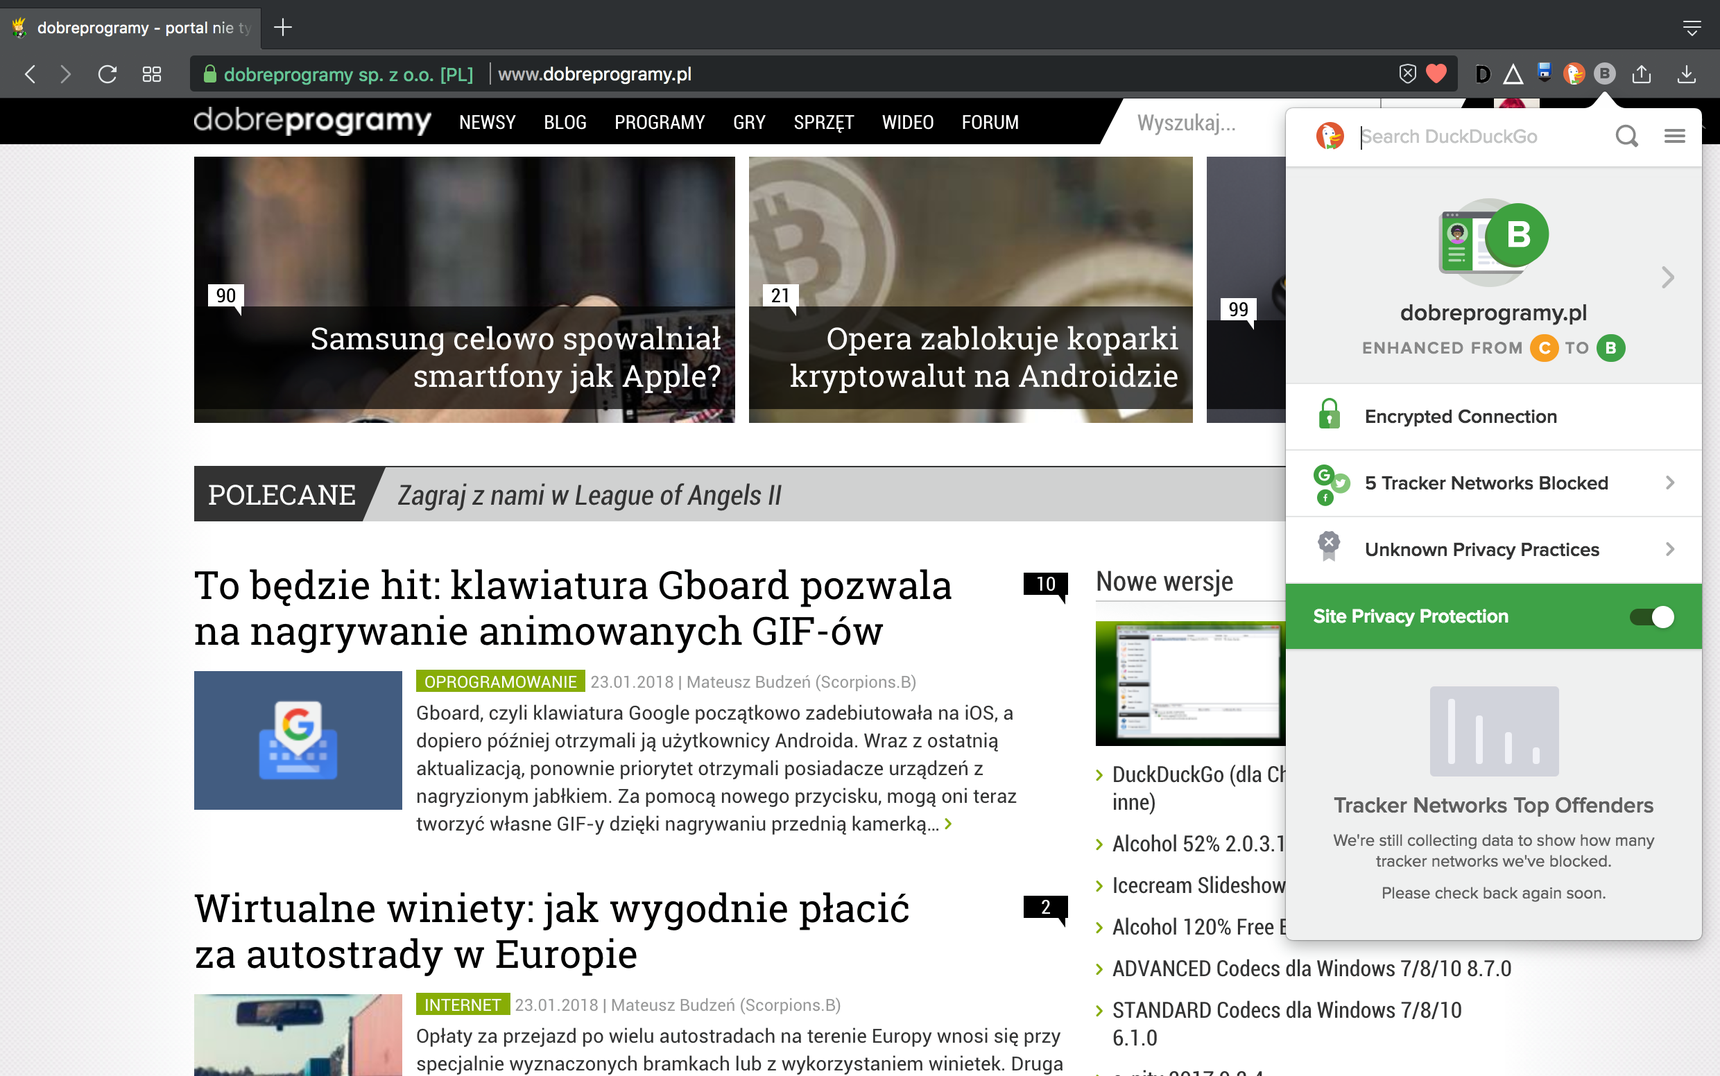Open the share page icon

point(1642,74)
